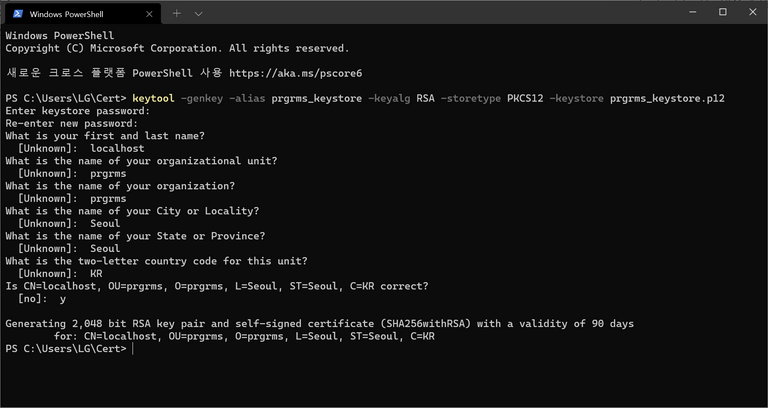Click the -storetype parameter in command
This screenshot has height=408, width=768.
(x=471, y=98)
